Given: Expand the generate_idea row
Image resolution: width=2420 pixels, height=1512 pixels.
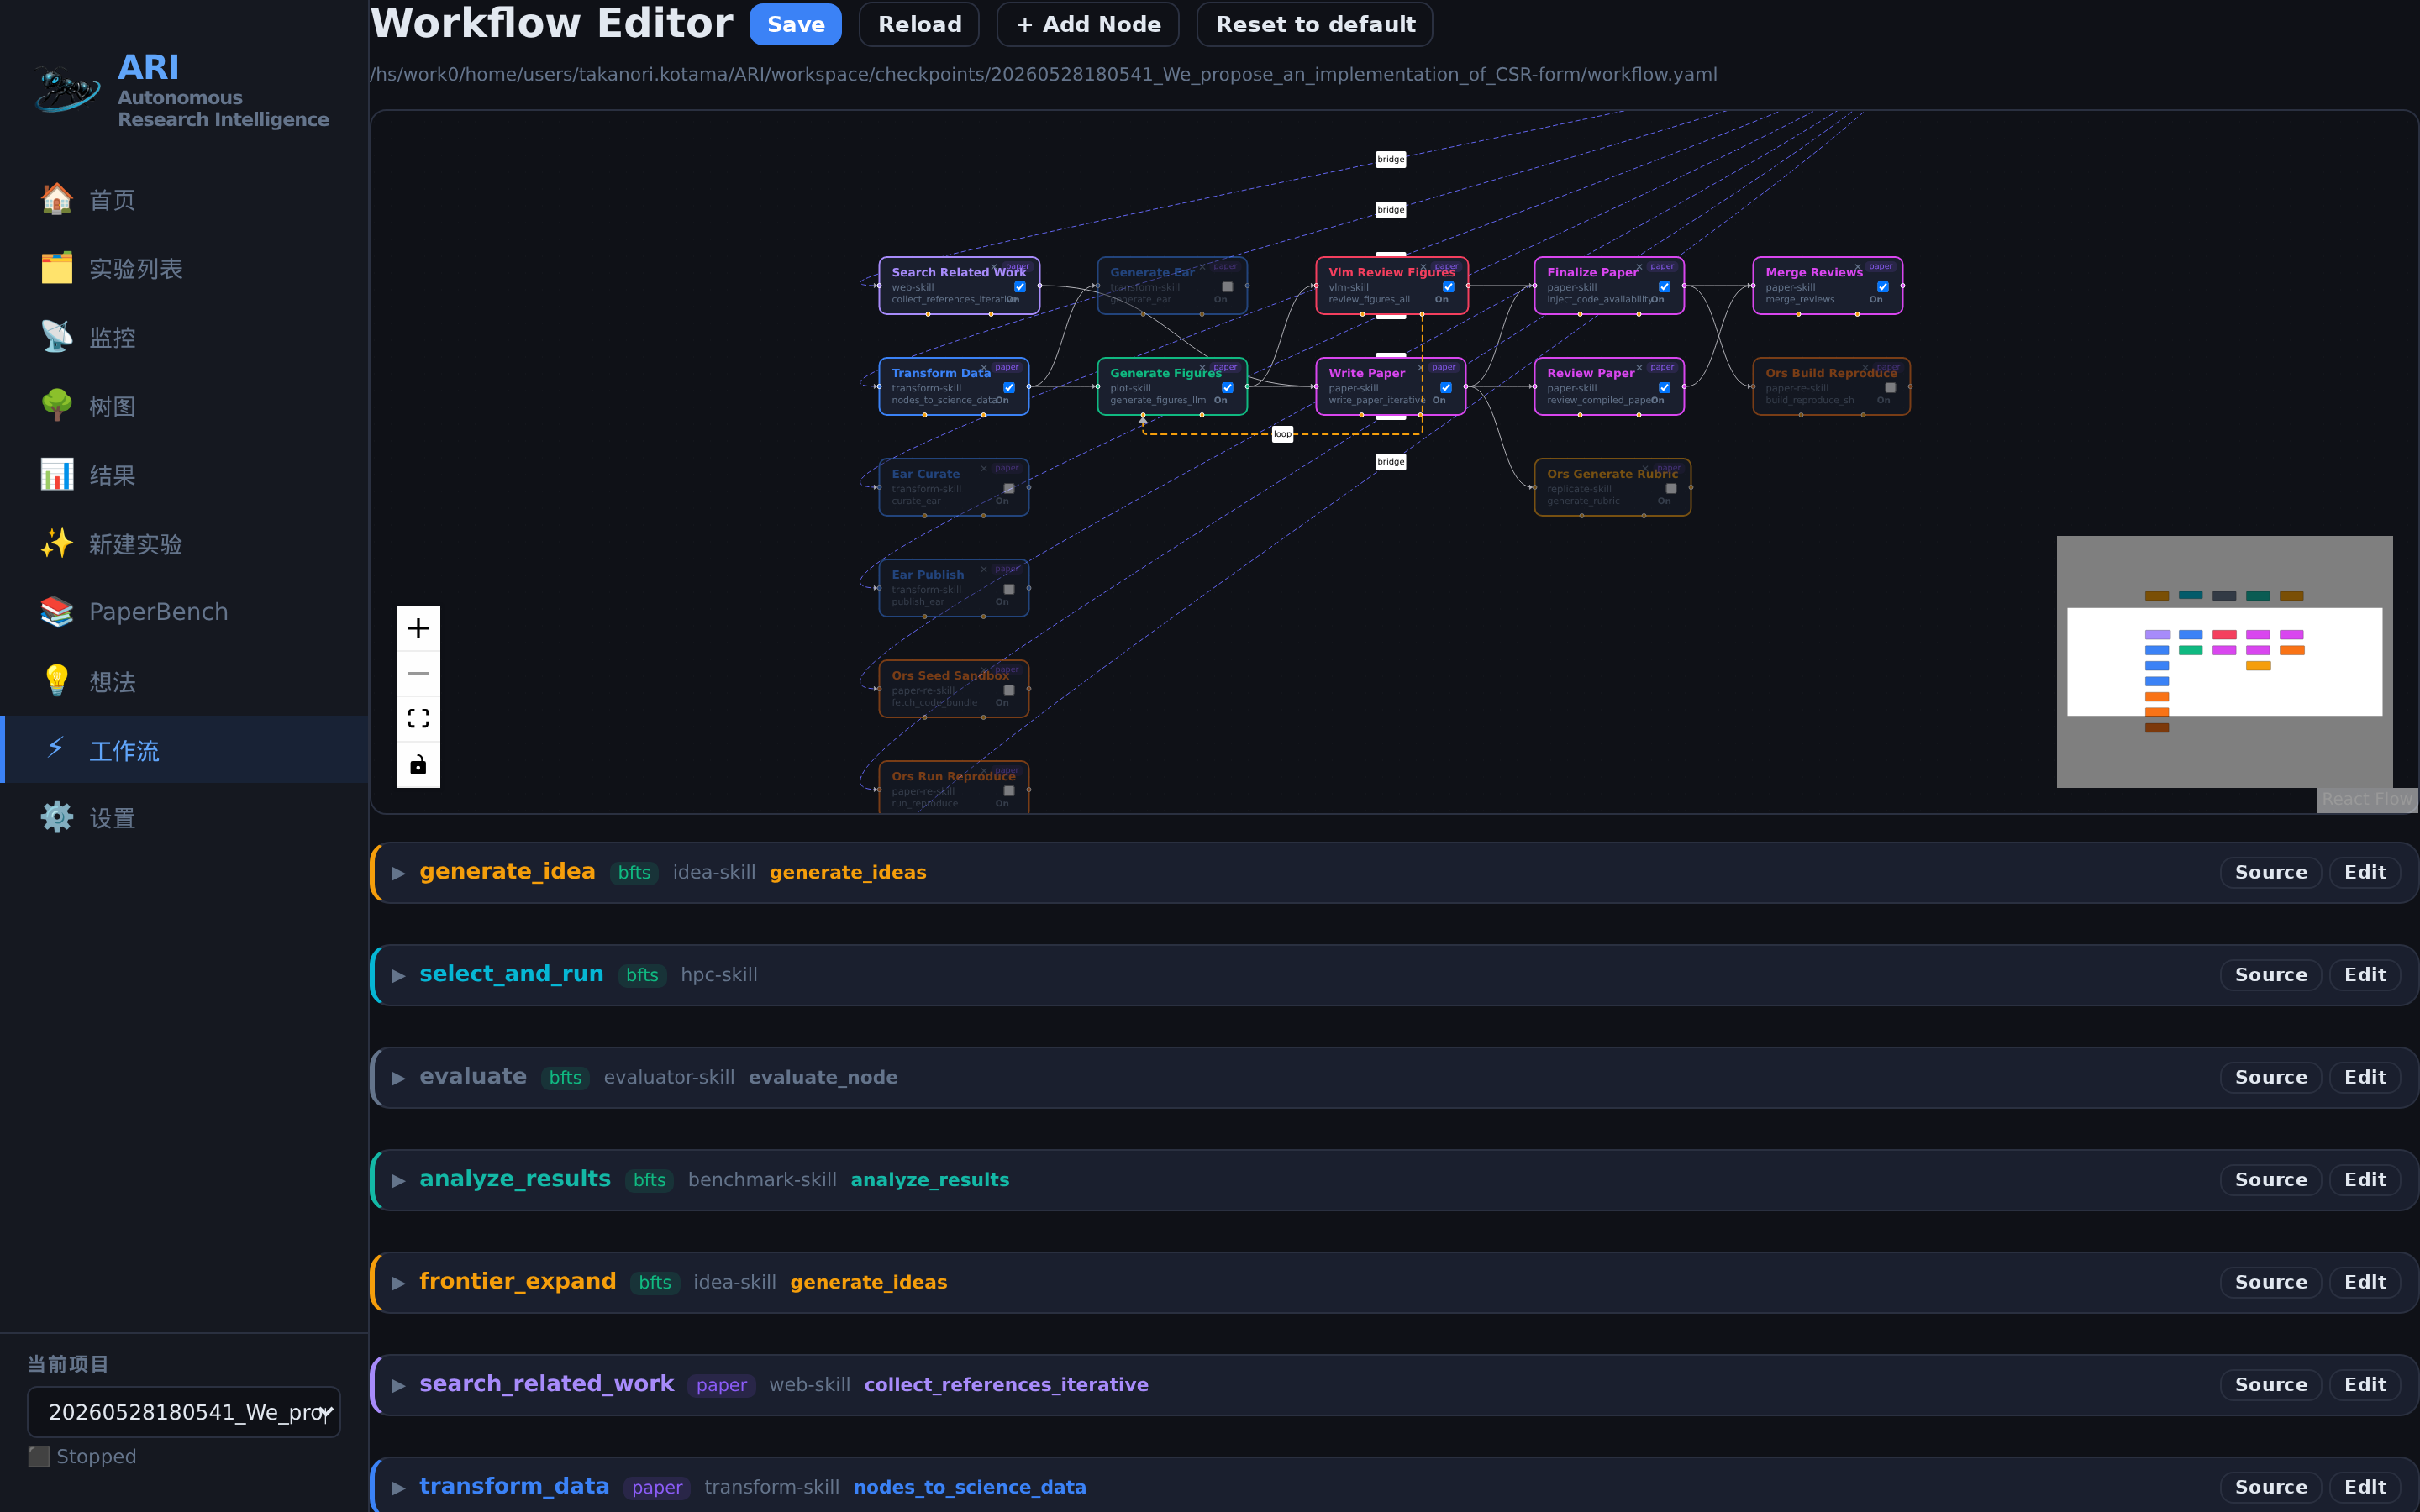Looking at the screenshot, I should 398,873.
